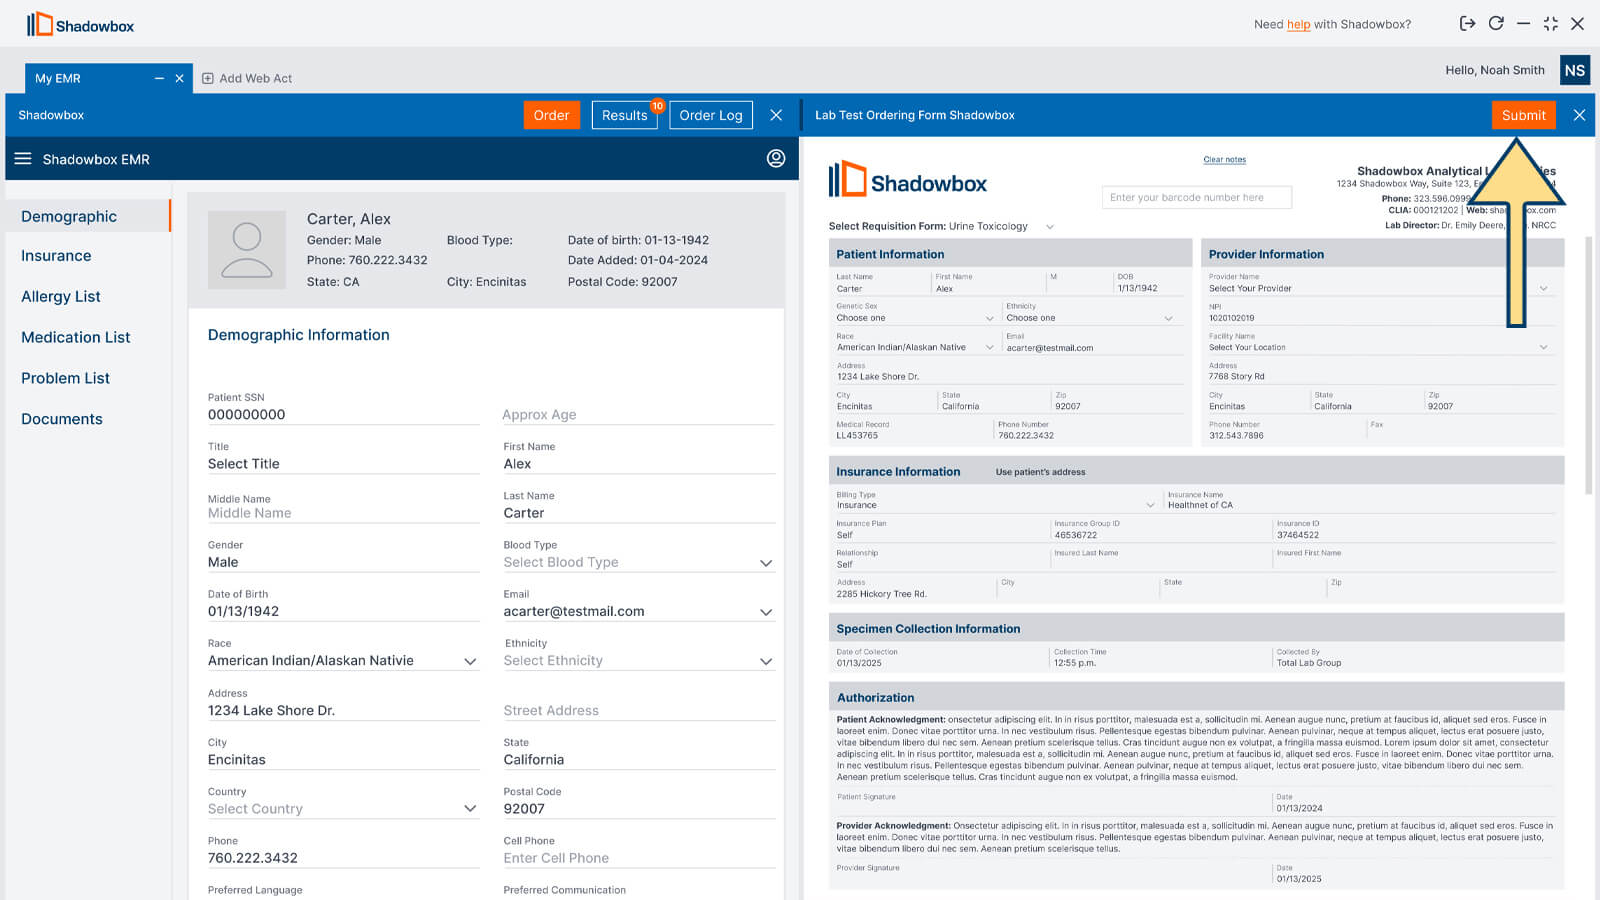Open the Insurance sidebar section

[x=56, y=256]
